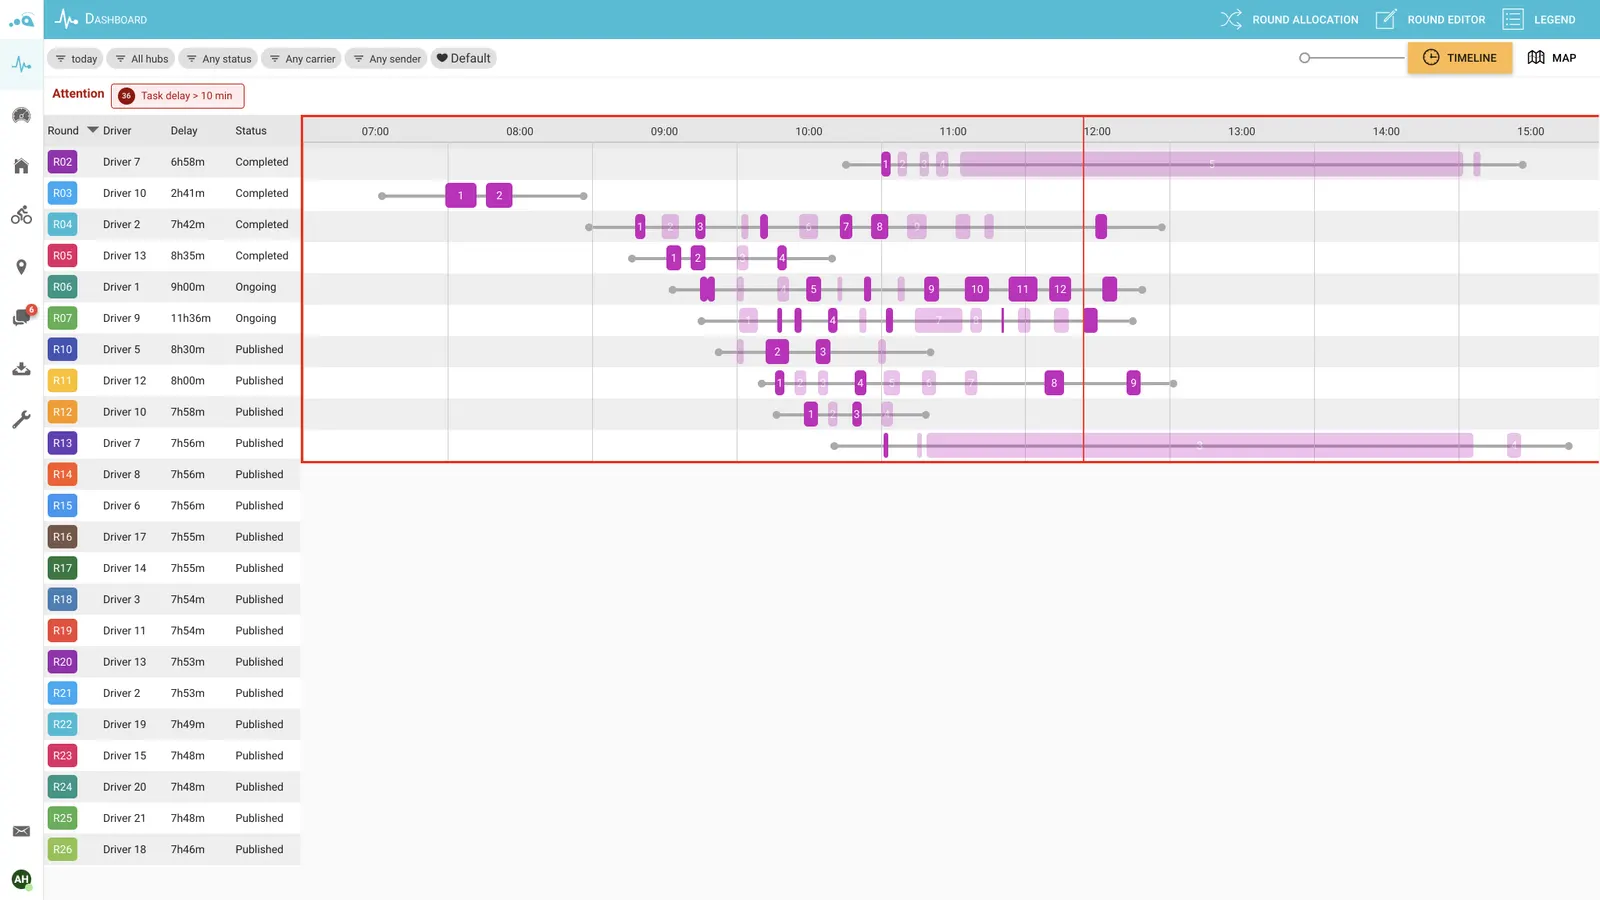This screenshot has height=900, width=1600.
Task: Select the R26 round badge
Action: [63, 849]
